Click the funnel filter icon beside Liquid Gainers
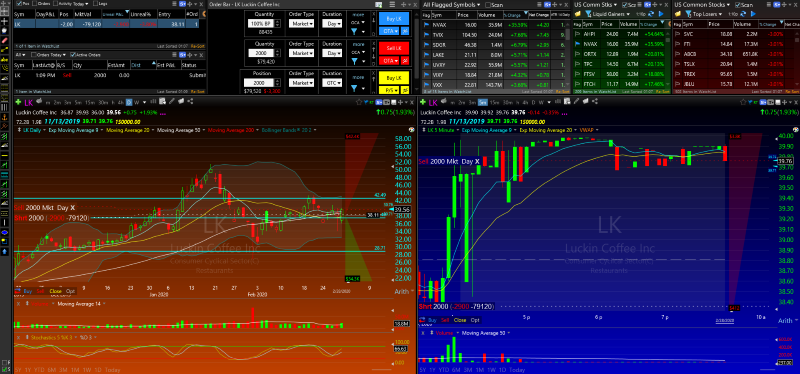Screen dimensions: 800x374 (588, 14)
